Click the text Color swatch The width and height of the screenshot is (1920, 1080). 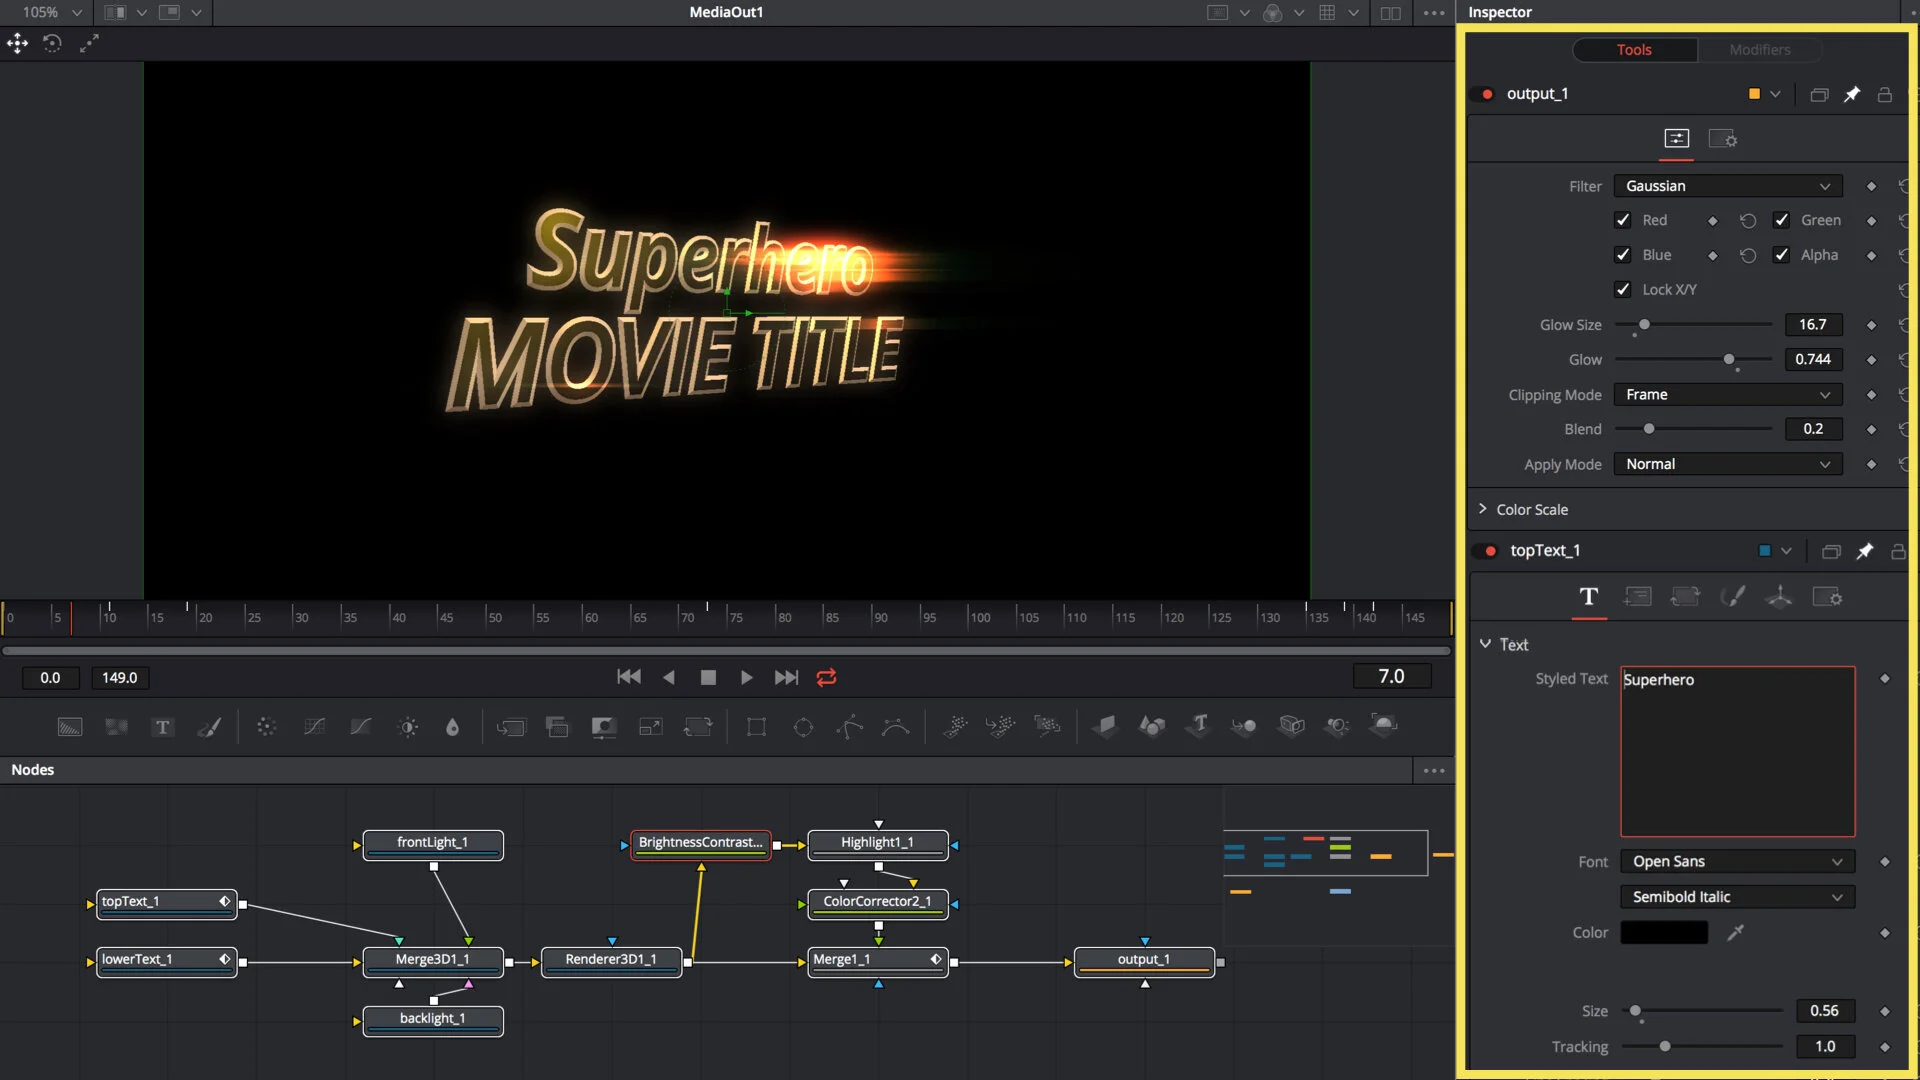click(x=1663, y=932)
